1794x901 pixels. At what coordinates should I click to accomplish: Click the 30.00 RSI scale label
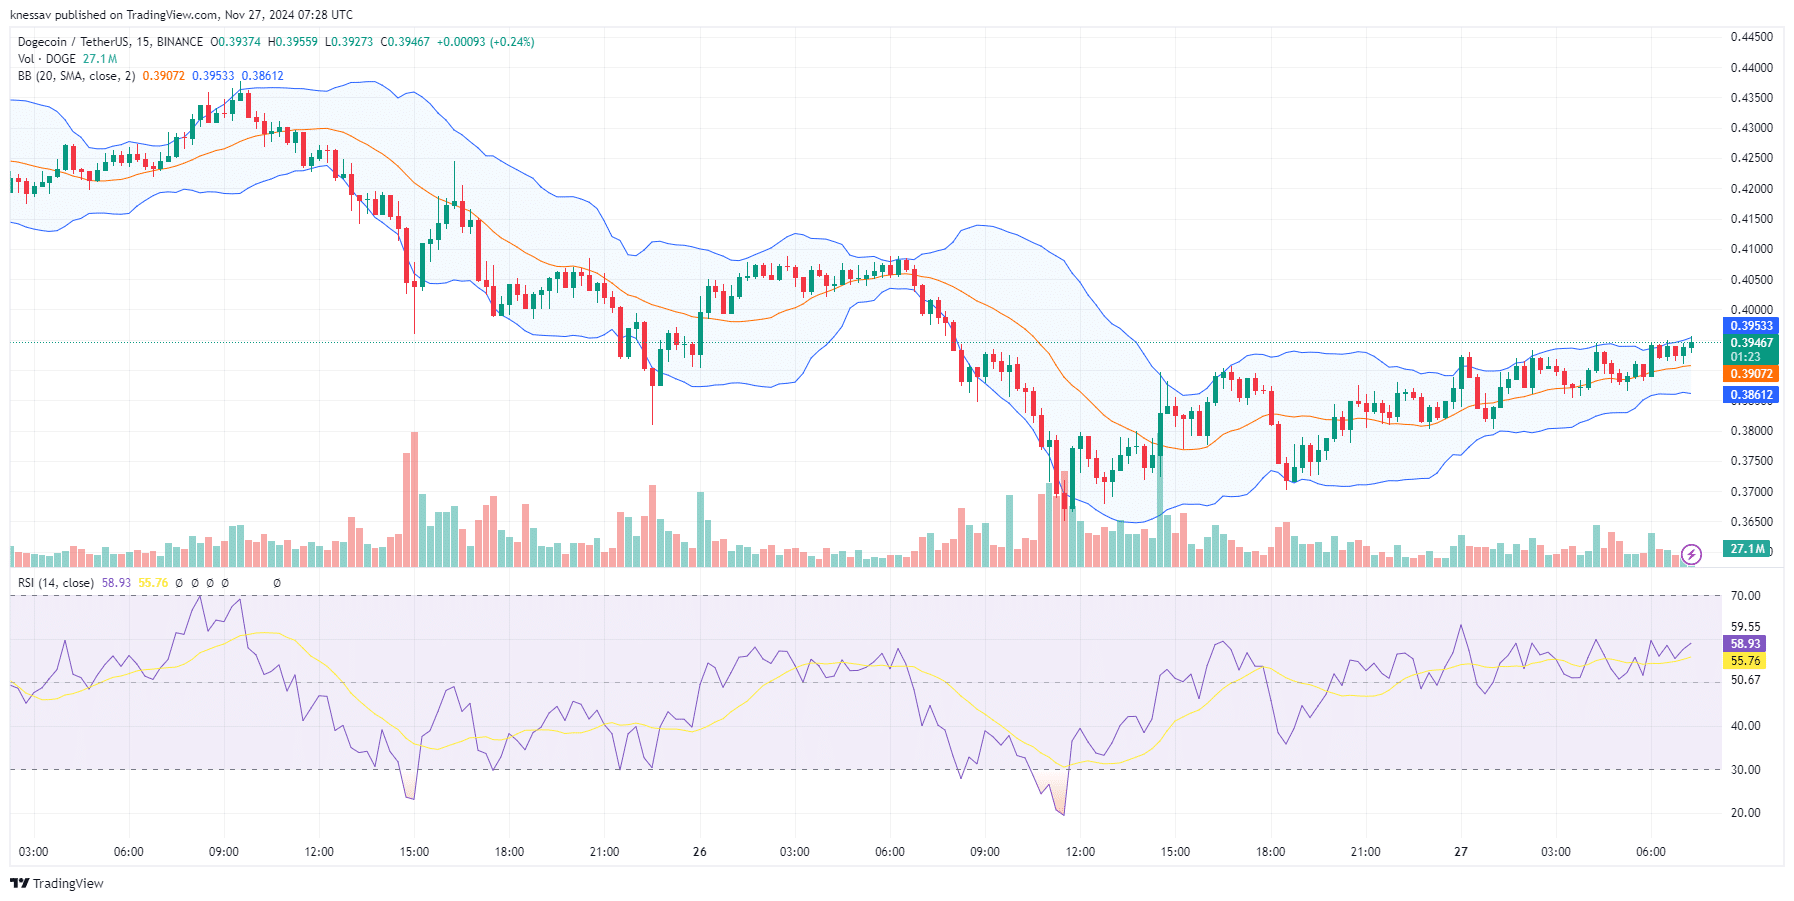1745,770
